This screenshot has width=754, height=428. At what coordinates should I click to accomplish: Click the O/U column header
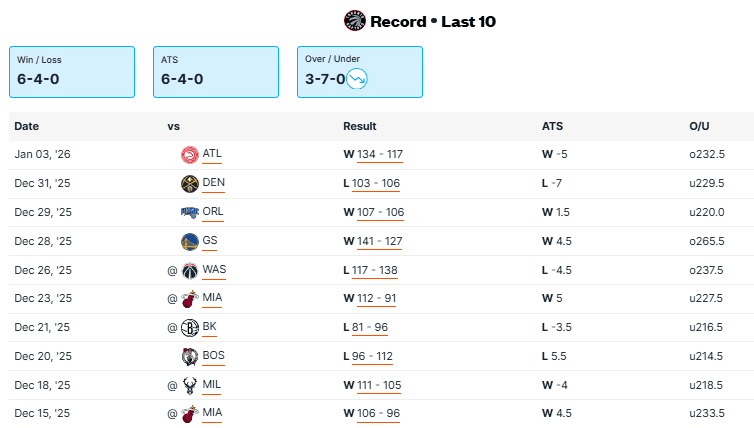tap(699, 127)
